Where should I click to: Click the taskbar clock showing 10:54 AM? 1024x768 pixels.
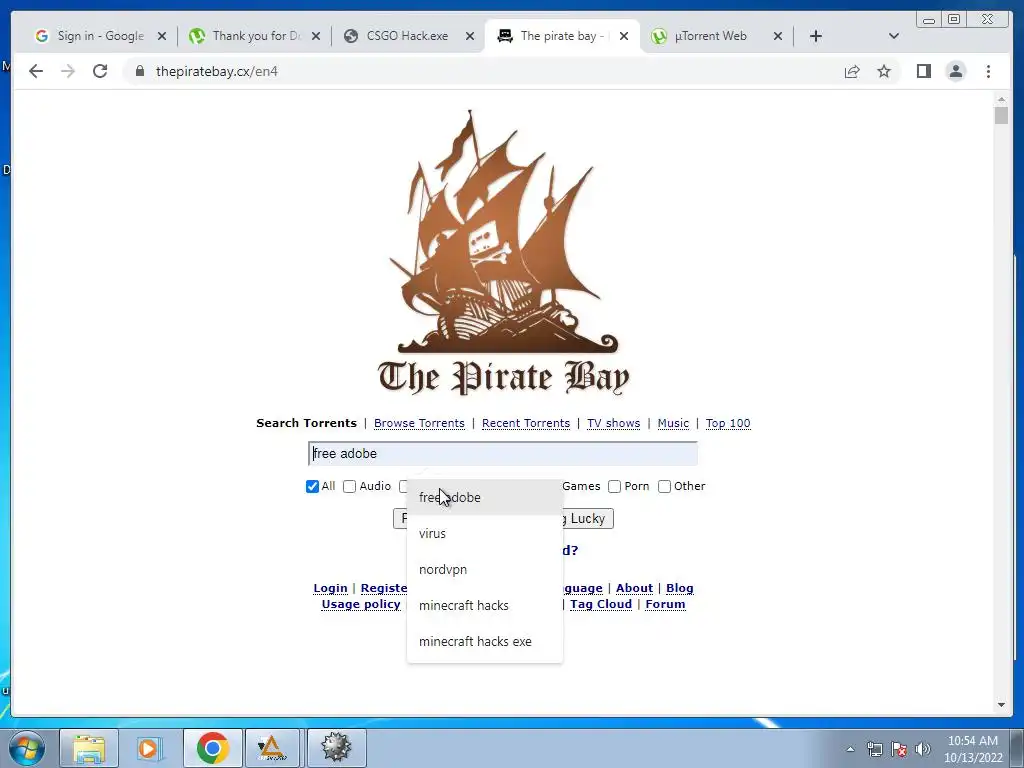[973, 749]
